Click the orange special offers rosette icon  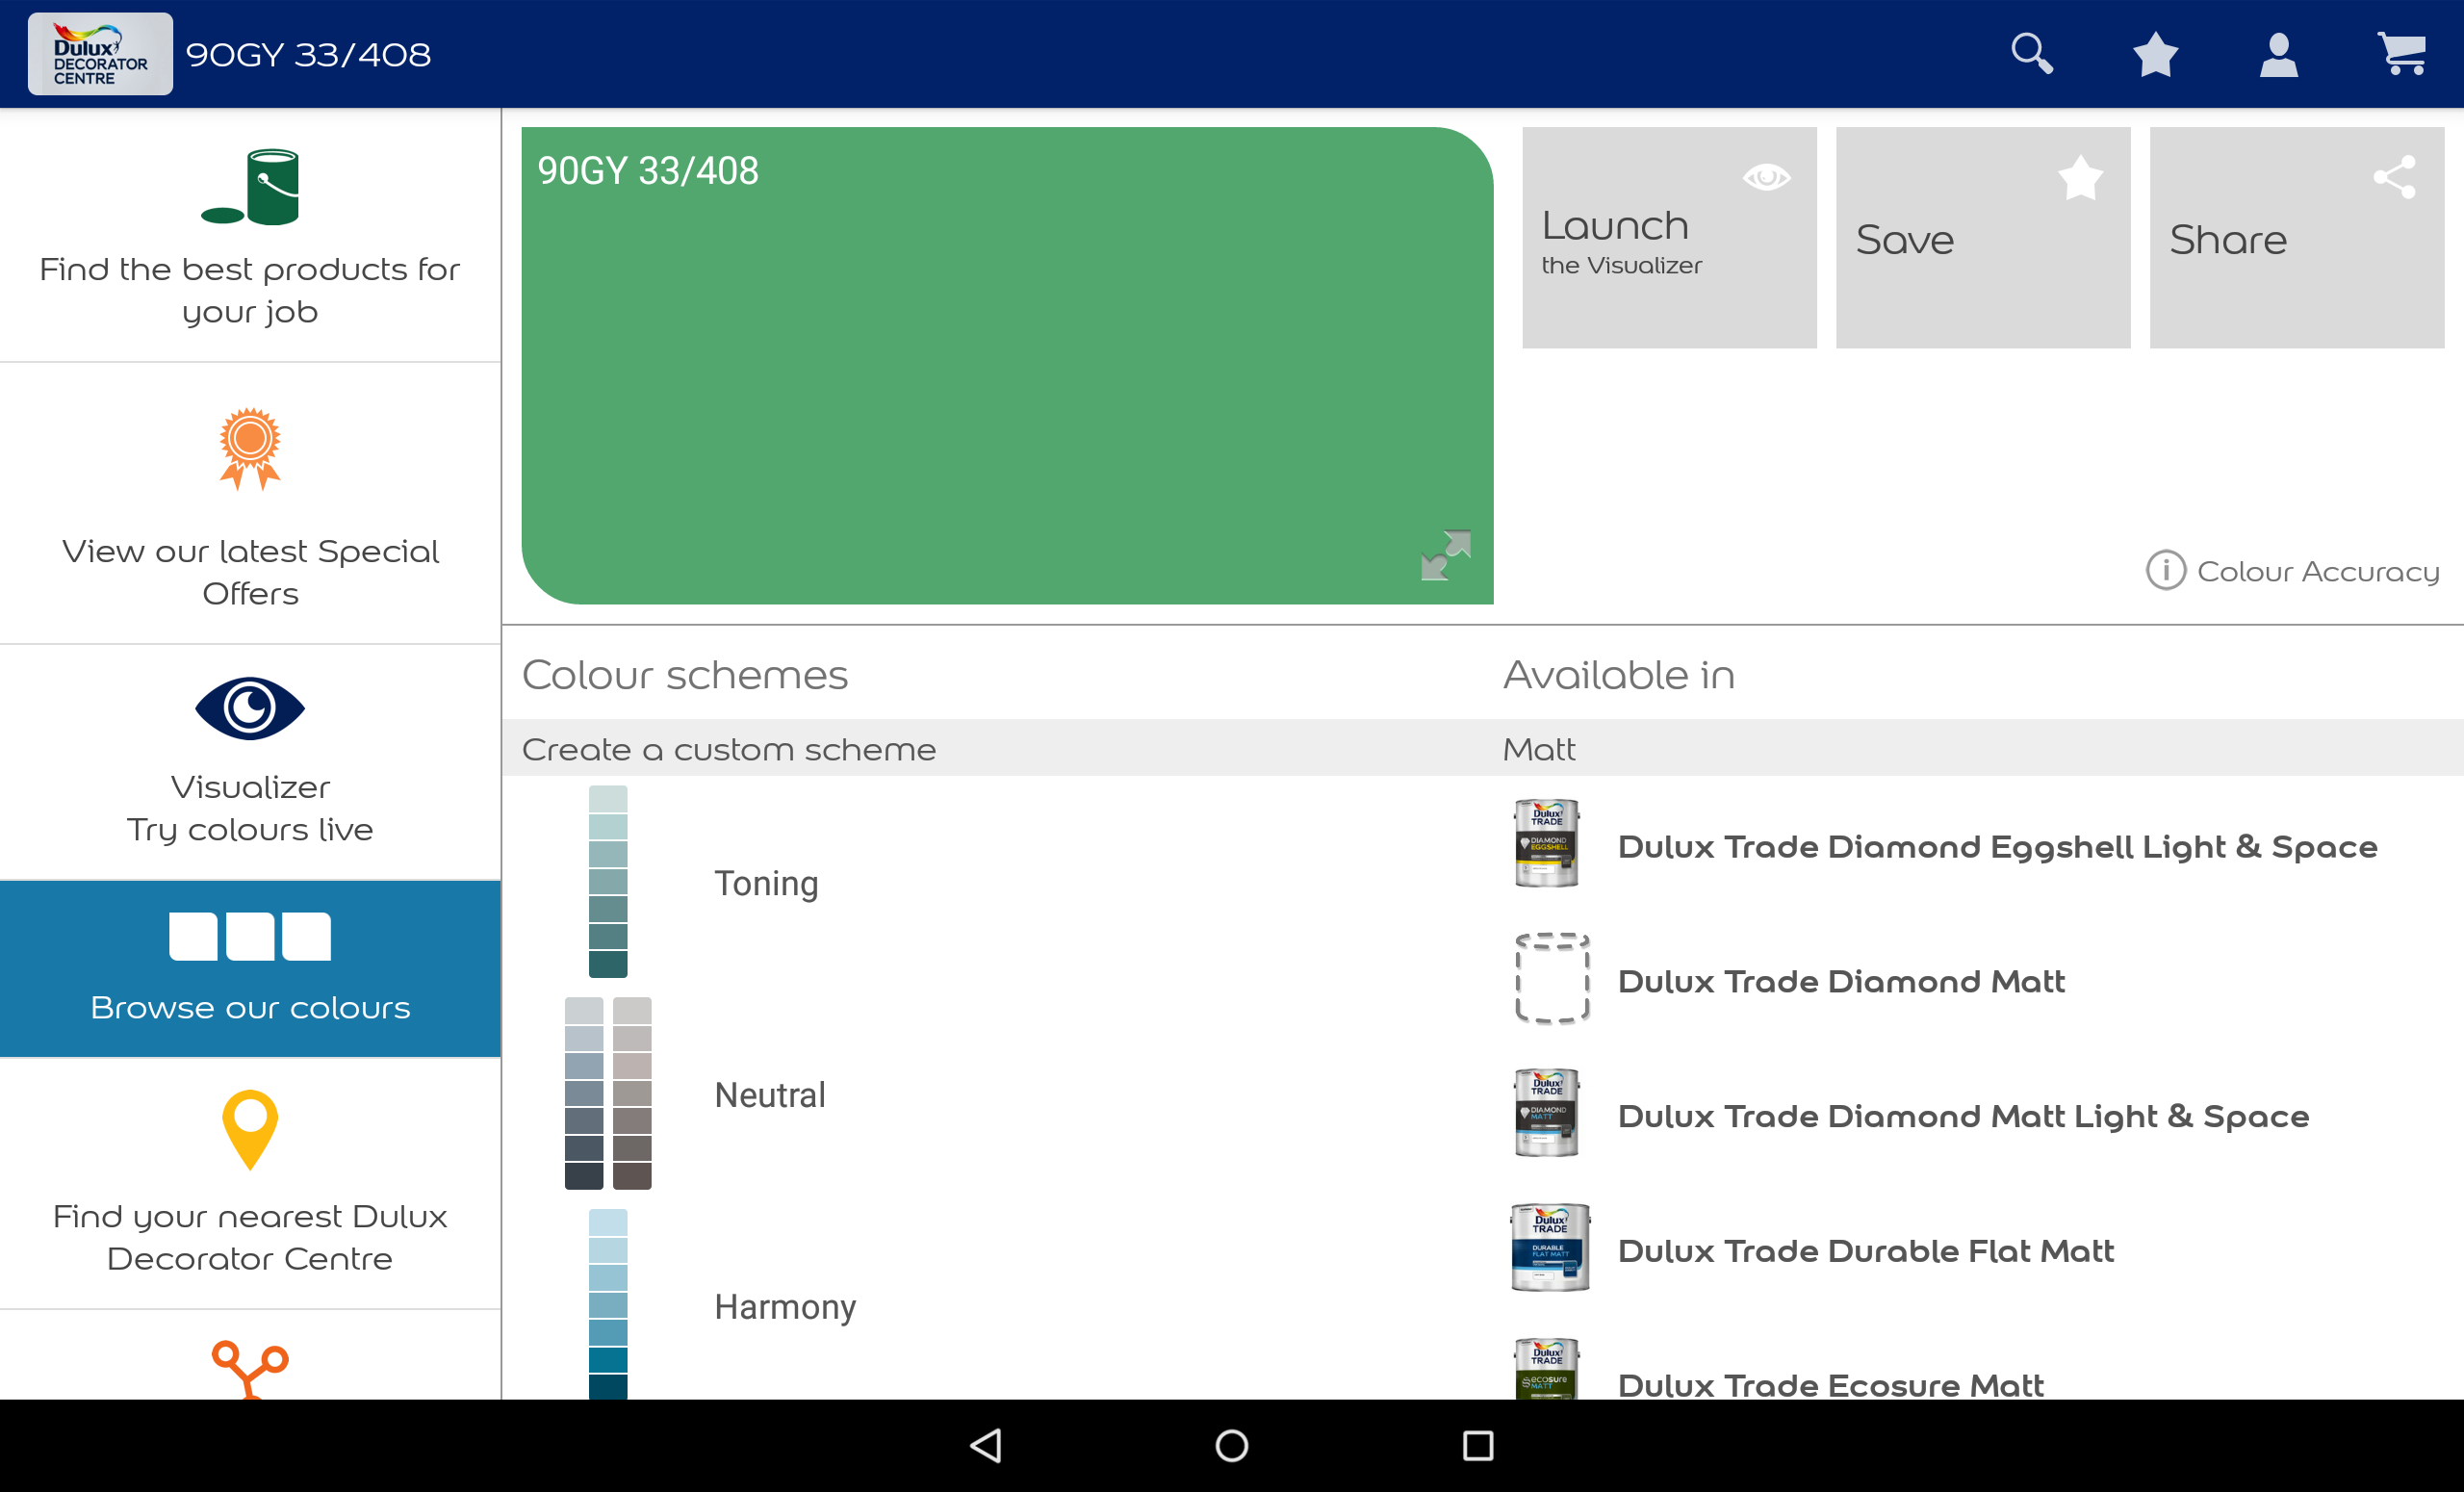250,448
